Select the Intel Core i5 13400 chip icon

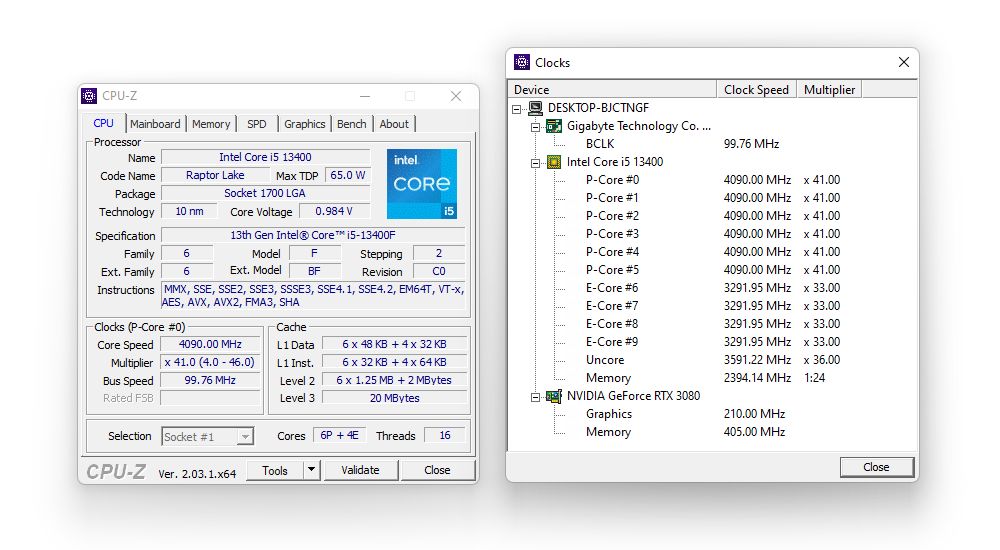pos(554,162)
